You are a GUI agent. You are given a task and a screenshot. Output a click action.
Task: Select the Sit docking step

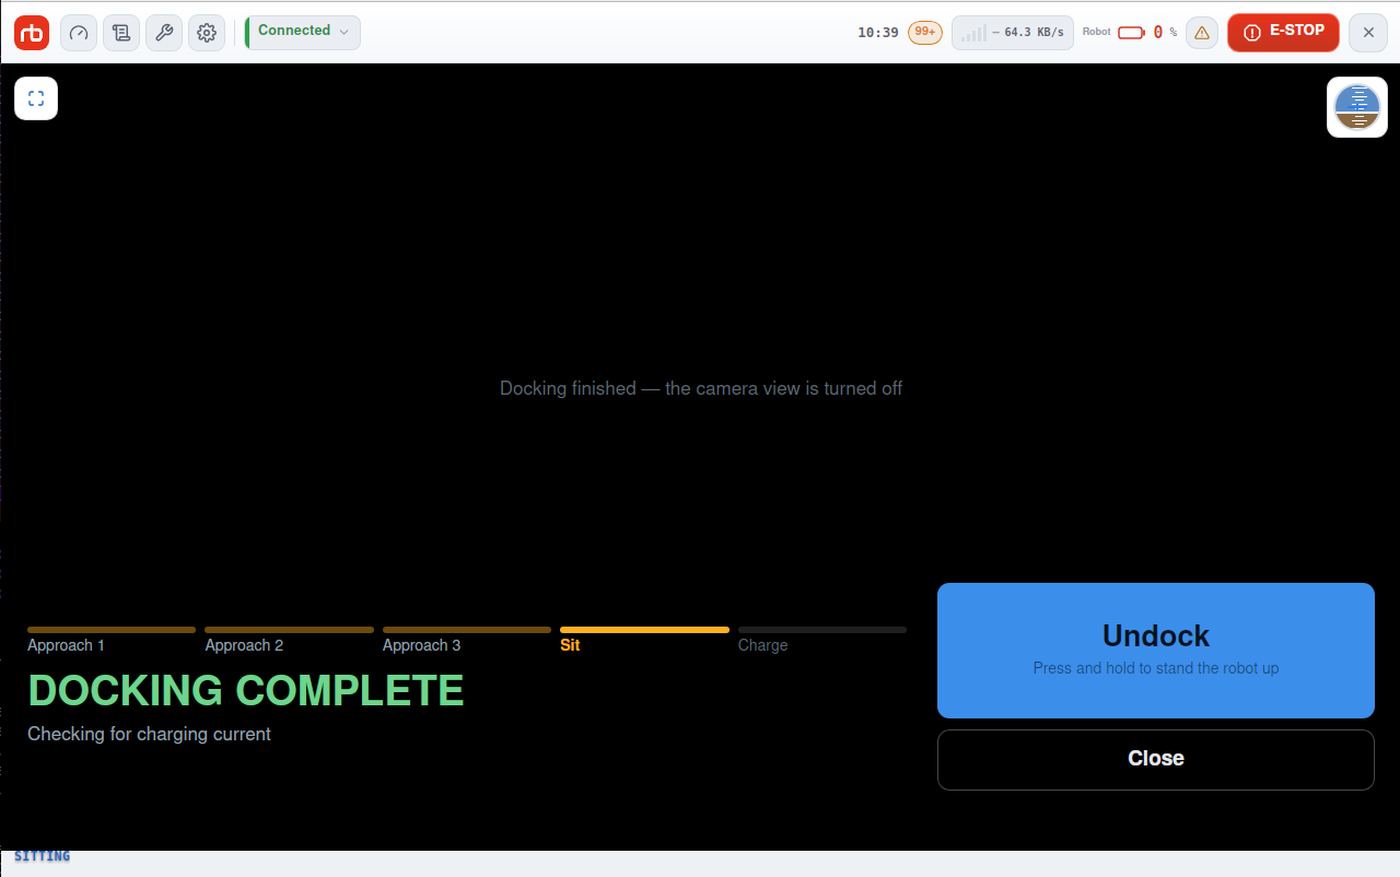tap(644, 640)
